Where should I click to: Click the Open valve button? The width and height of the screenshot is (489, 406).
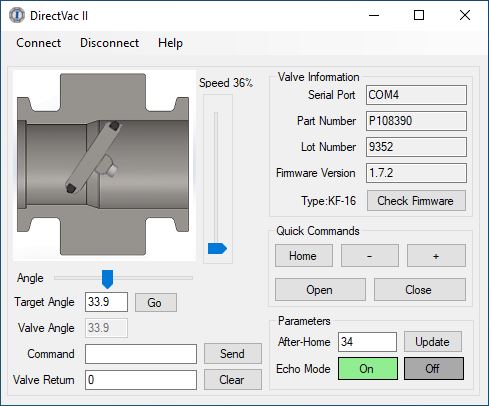click(320, 290)
